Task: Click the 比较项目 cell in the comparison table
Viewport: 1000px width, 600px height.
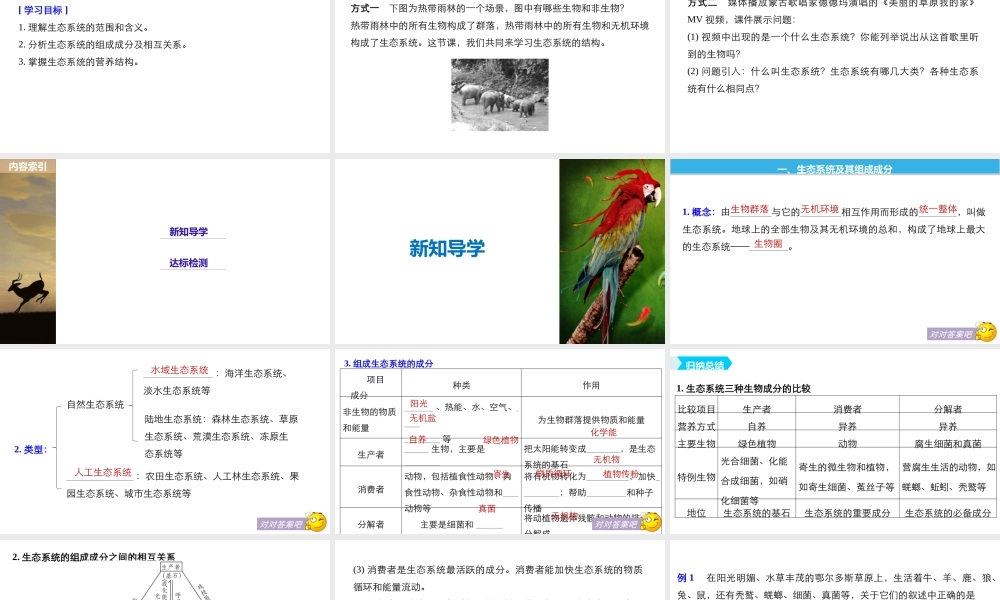Action: click(x=696, y=409)
